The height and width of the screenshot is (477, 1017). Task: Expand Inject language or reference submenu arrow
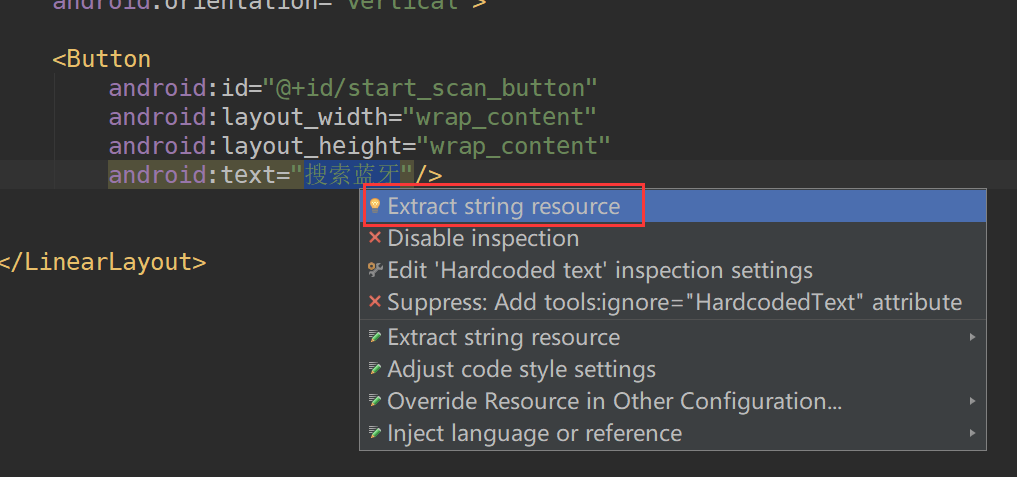click(972, 433)
